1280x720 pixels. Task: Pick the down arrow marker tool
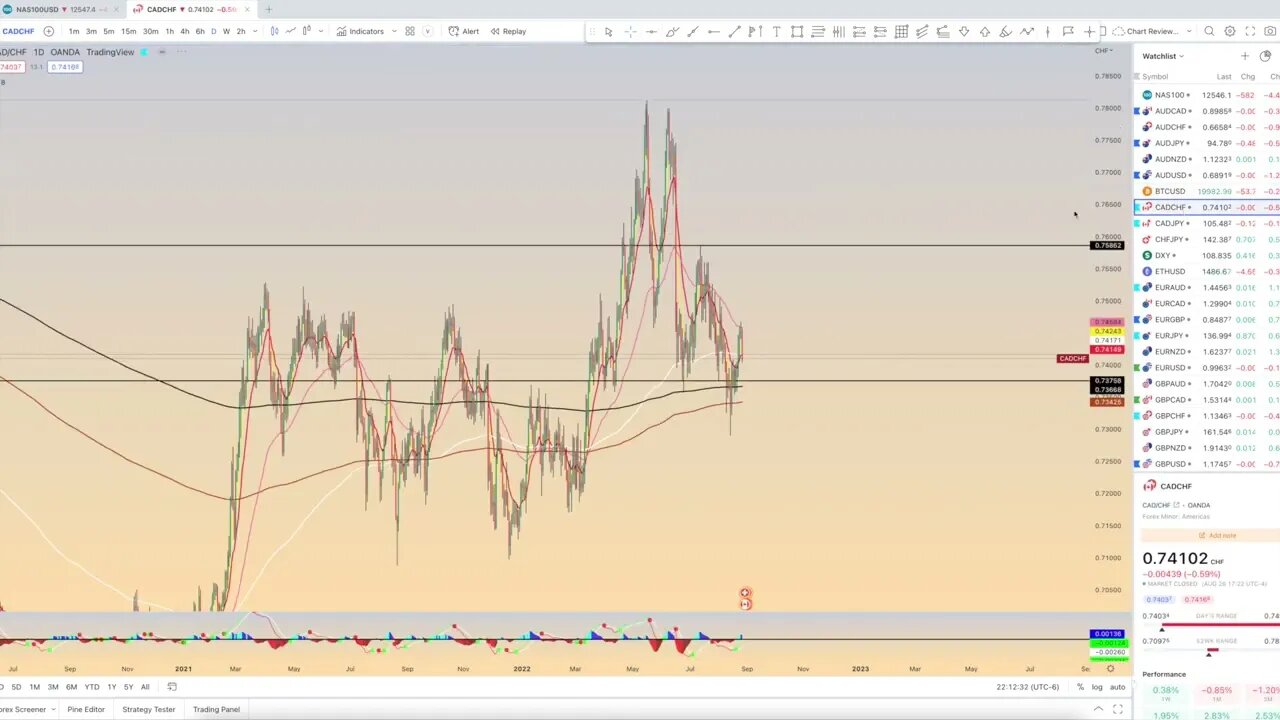pyautogui.click(x=964, y=31)
